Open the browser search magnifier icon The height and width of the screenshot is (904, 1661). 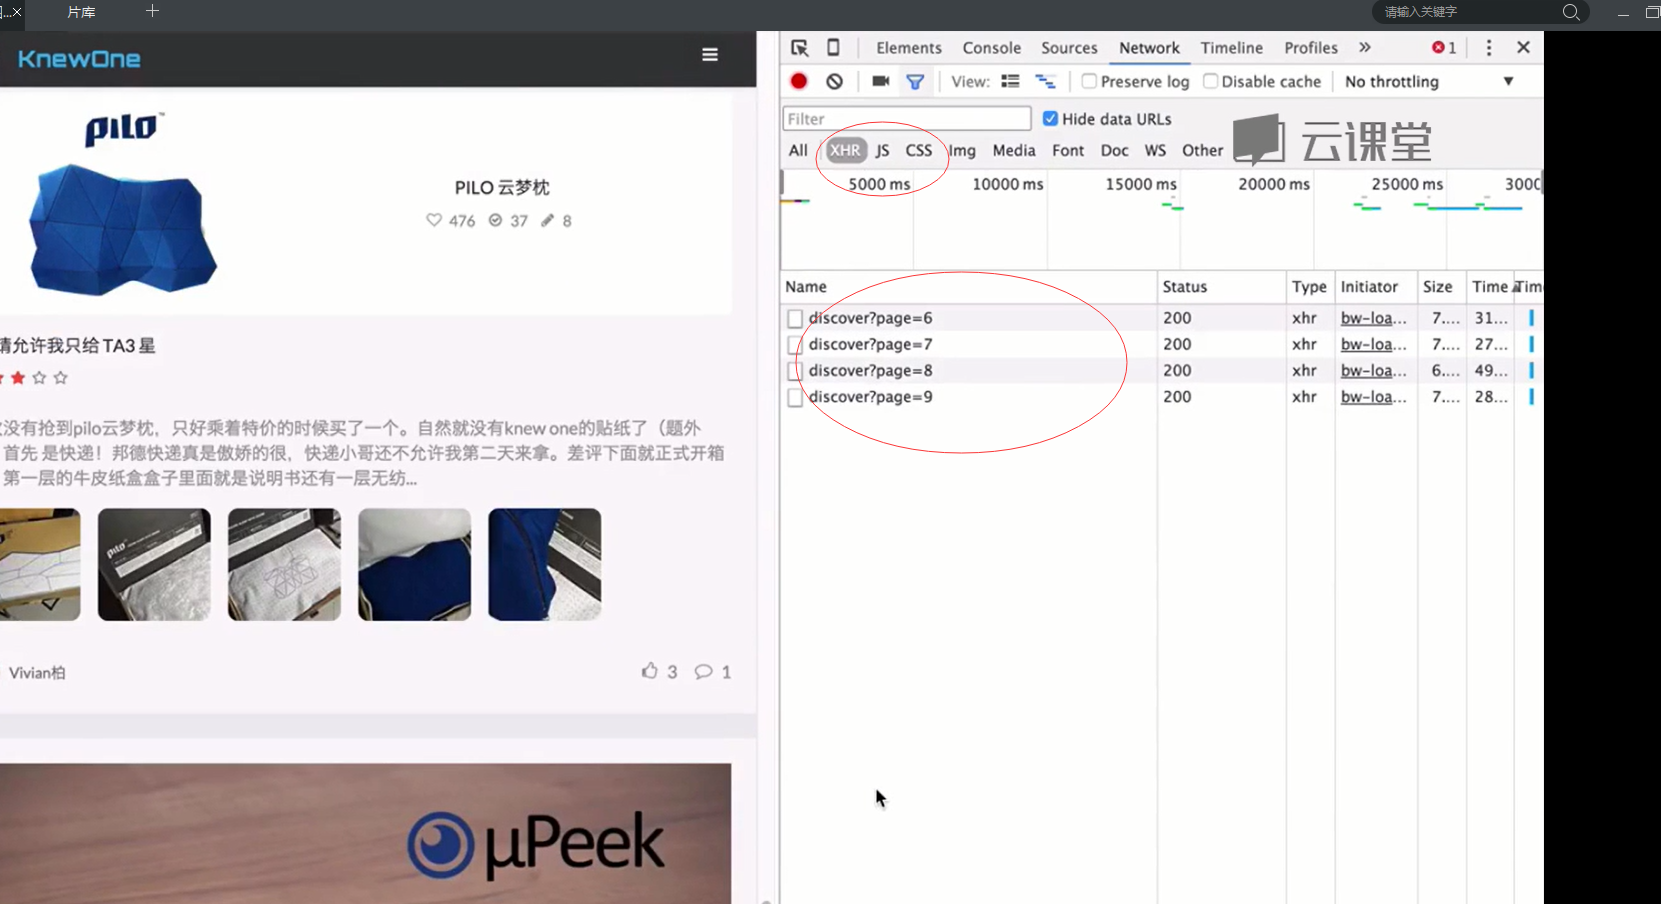[x=1571, y=12]
